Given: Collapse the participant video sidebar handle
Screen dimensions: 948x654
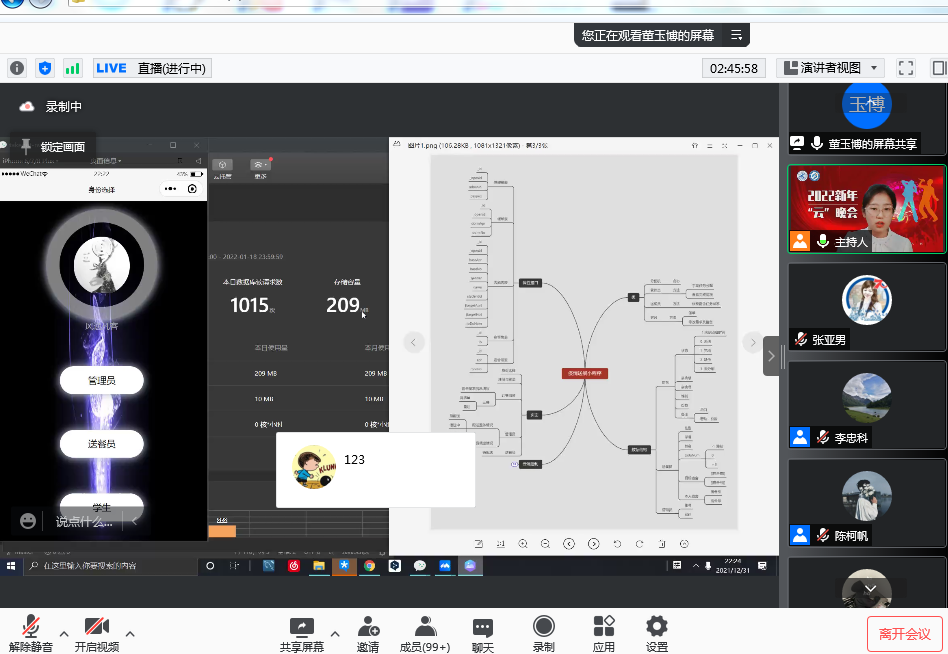Looking at the screenshot, I should [x=771, y=355].
